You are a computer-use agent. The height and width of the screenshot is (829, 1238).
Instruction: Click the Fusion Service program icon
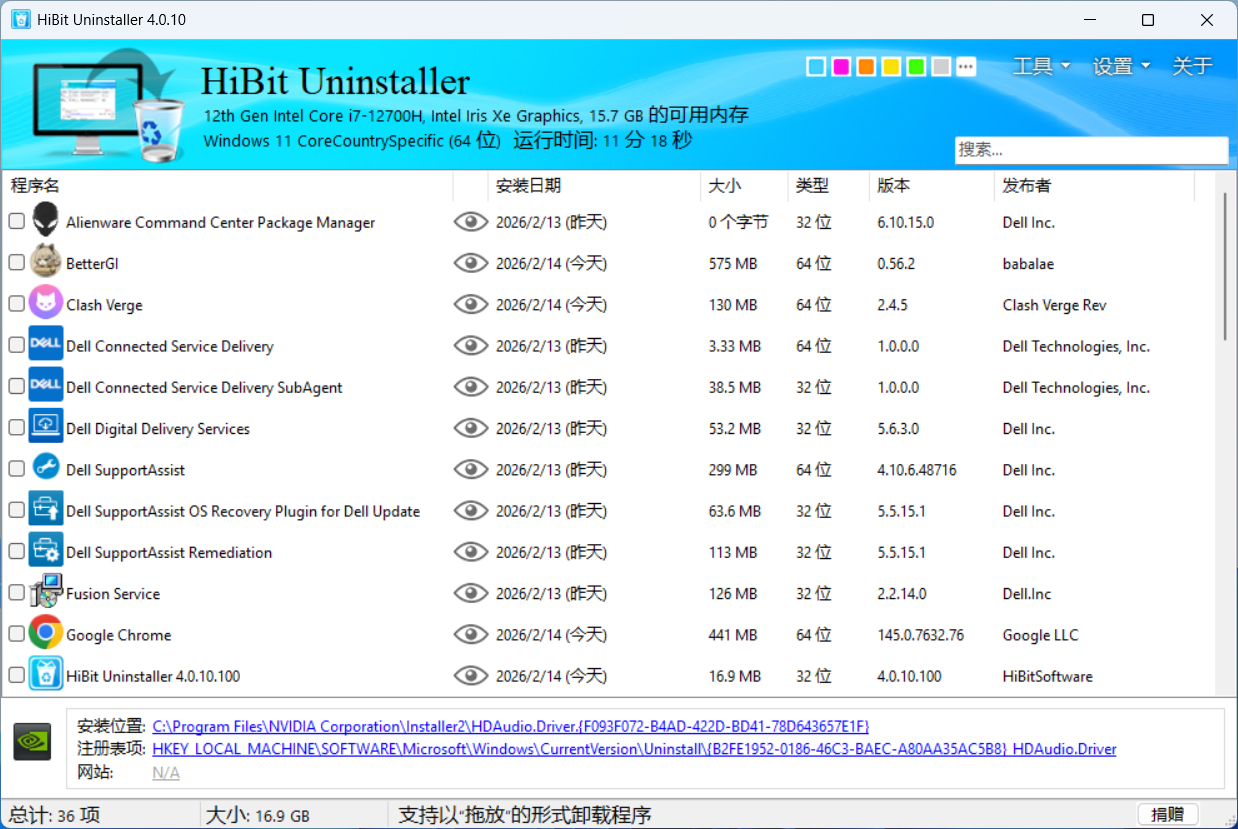tap(45, 592)
